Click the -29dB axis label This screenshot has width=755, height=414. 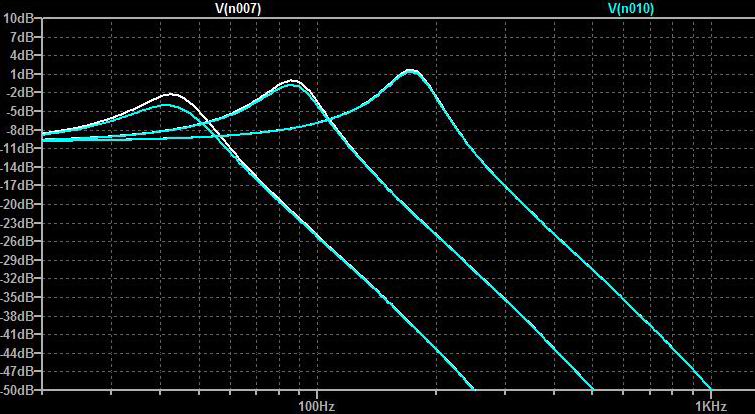pos(18,260)
